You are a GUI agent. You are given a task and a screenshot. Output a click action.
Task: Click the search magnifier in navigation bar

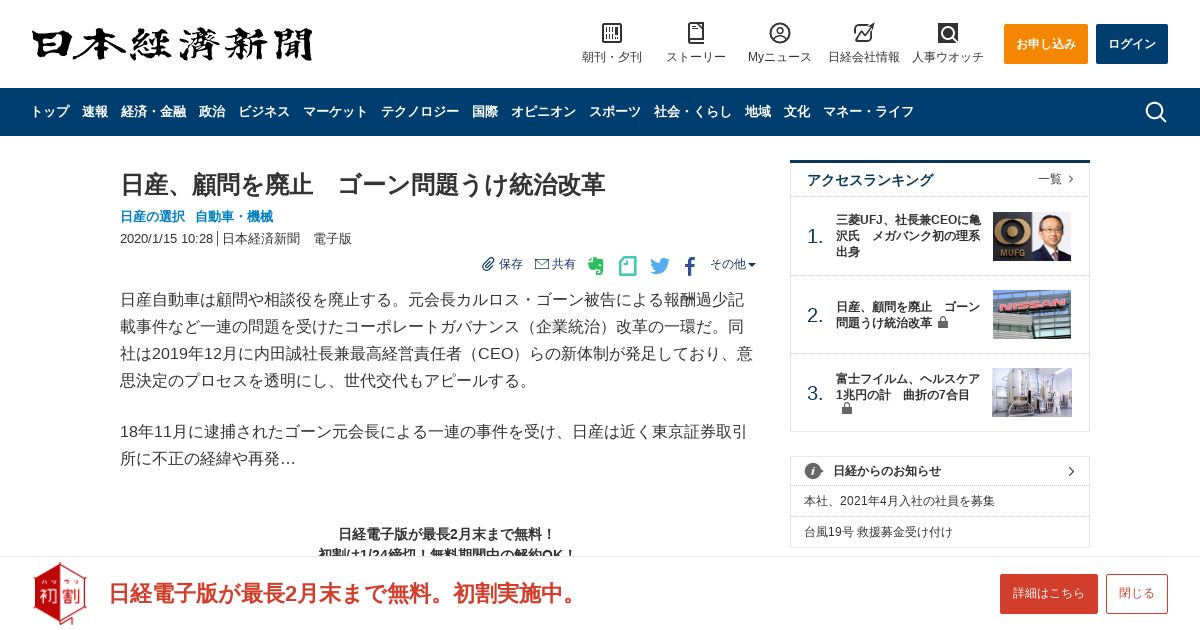click(x=1156, y=112)
